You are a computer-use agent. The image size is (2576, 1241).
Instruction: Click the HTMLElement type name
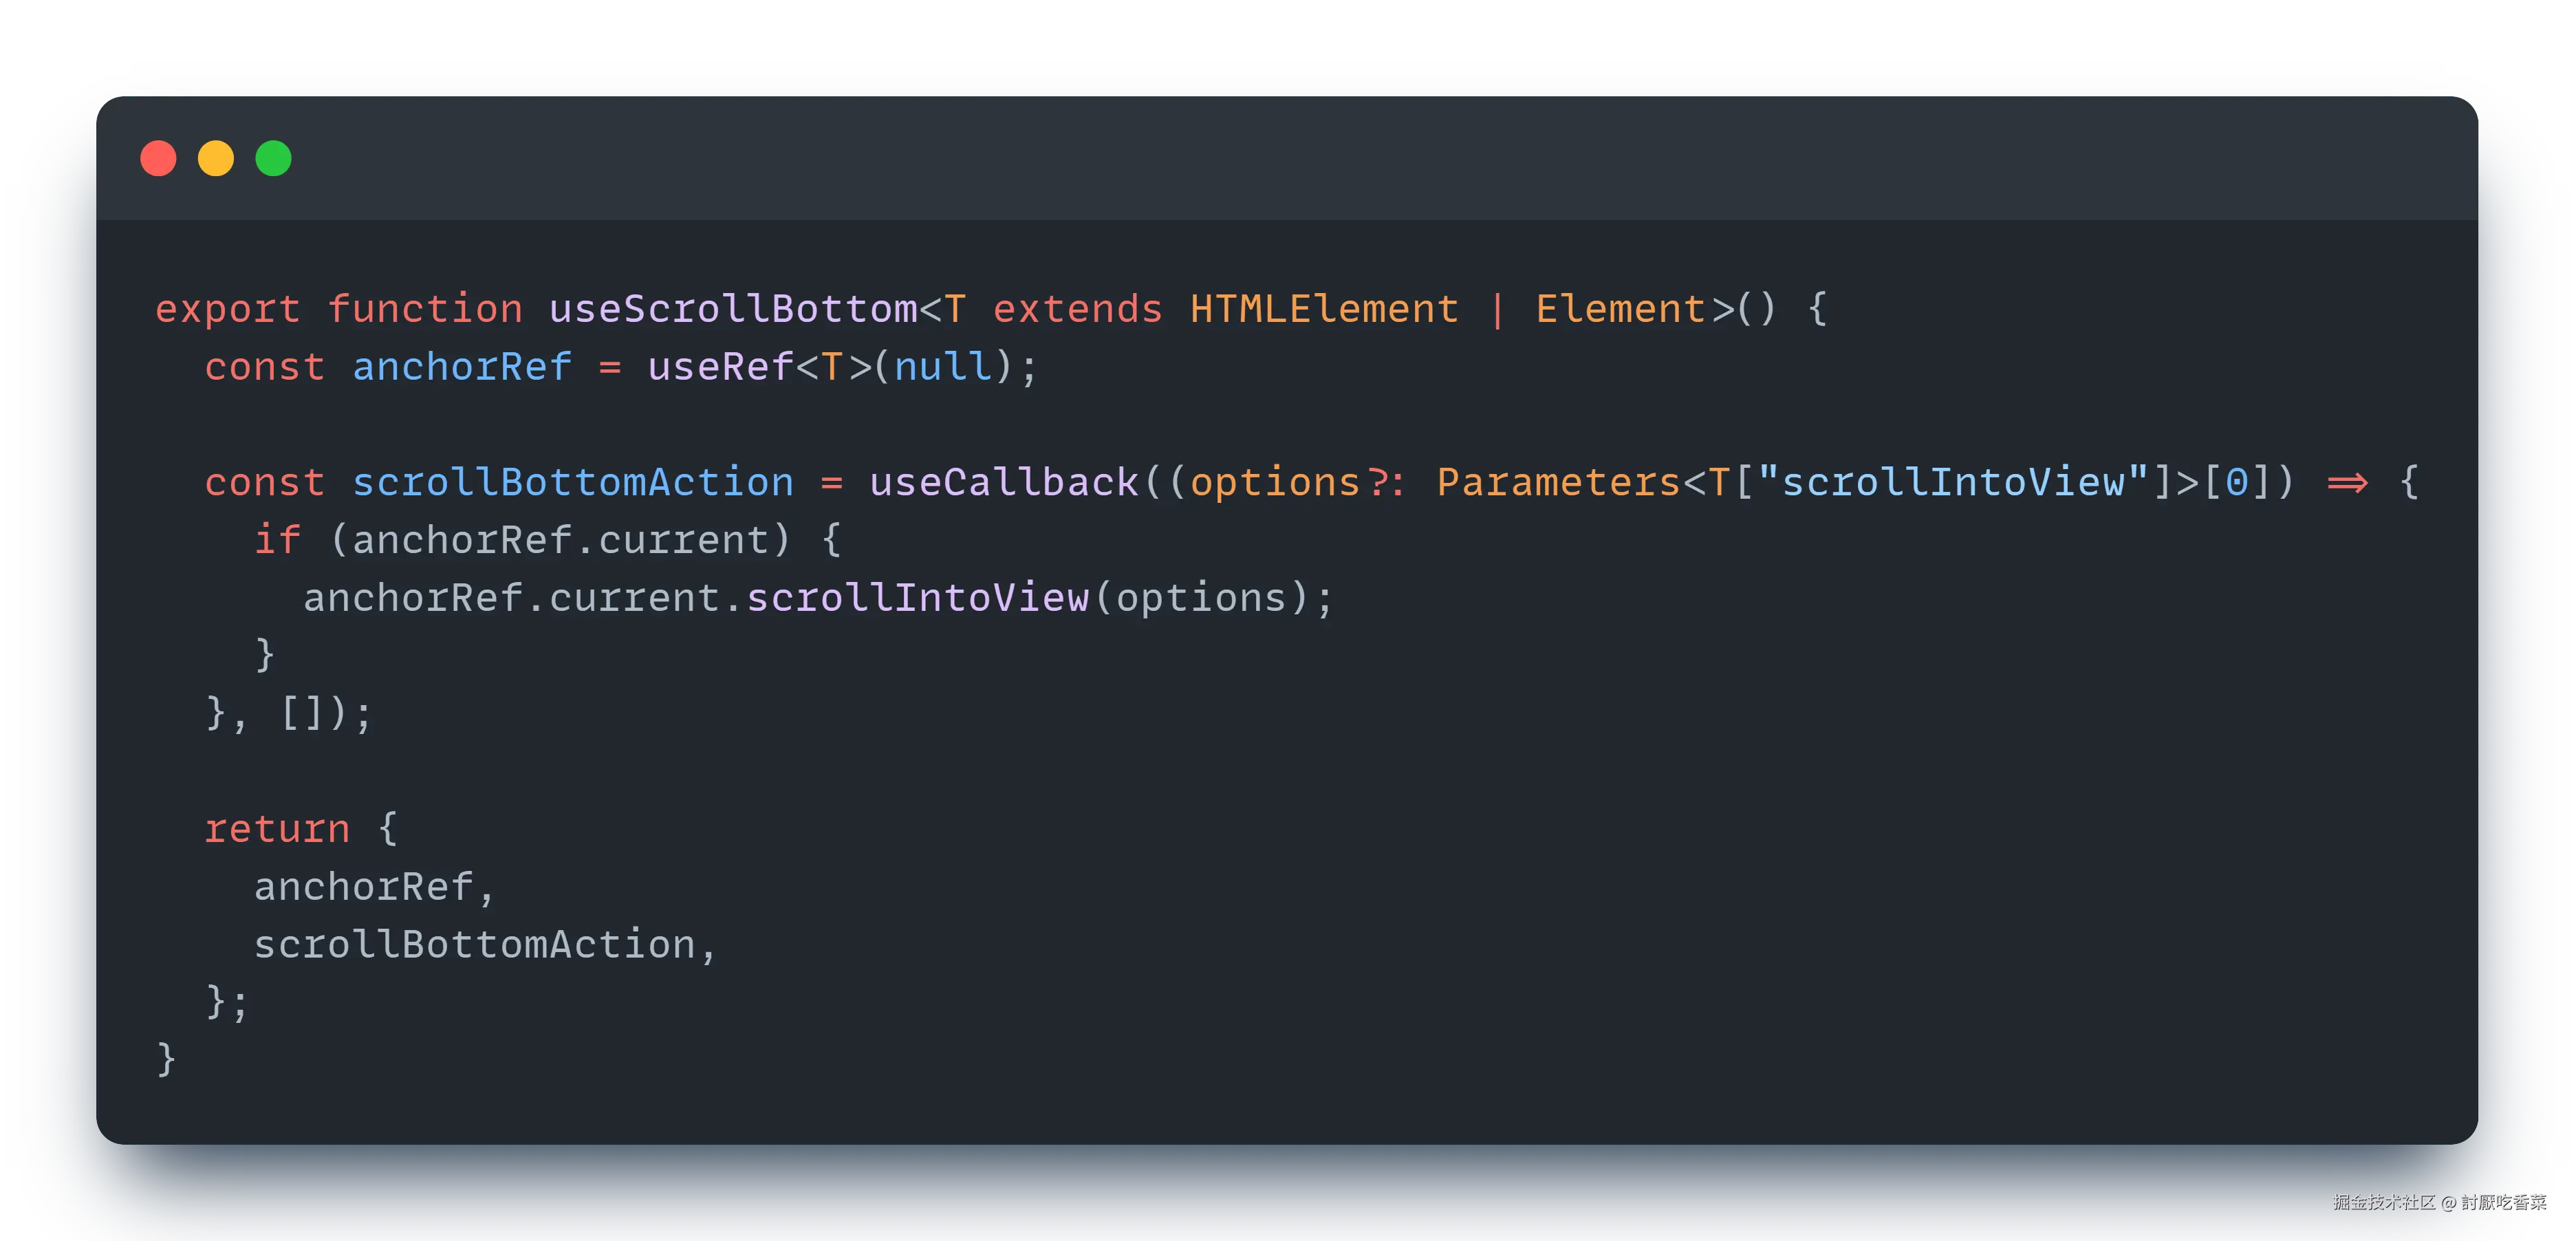coord(1324,309)
